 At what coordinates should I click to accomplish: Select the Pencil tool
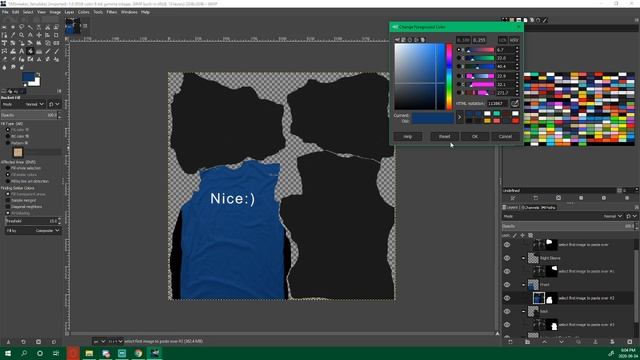click(47, 51)
